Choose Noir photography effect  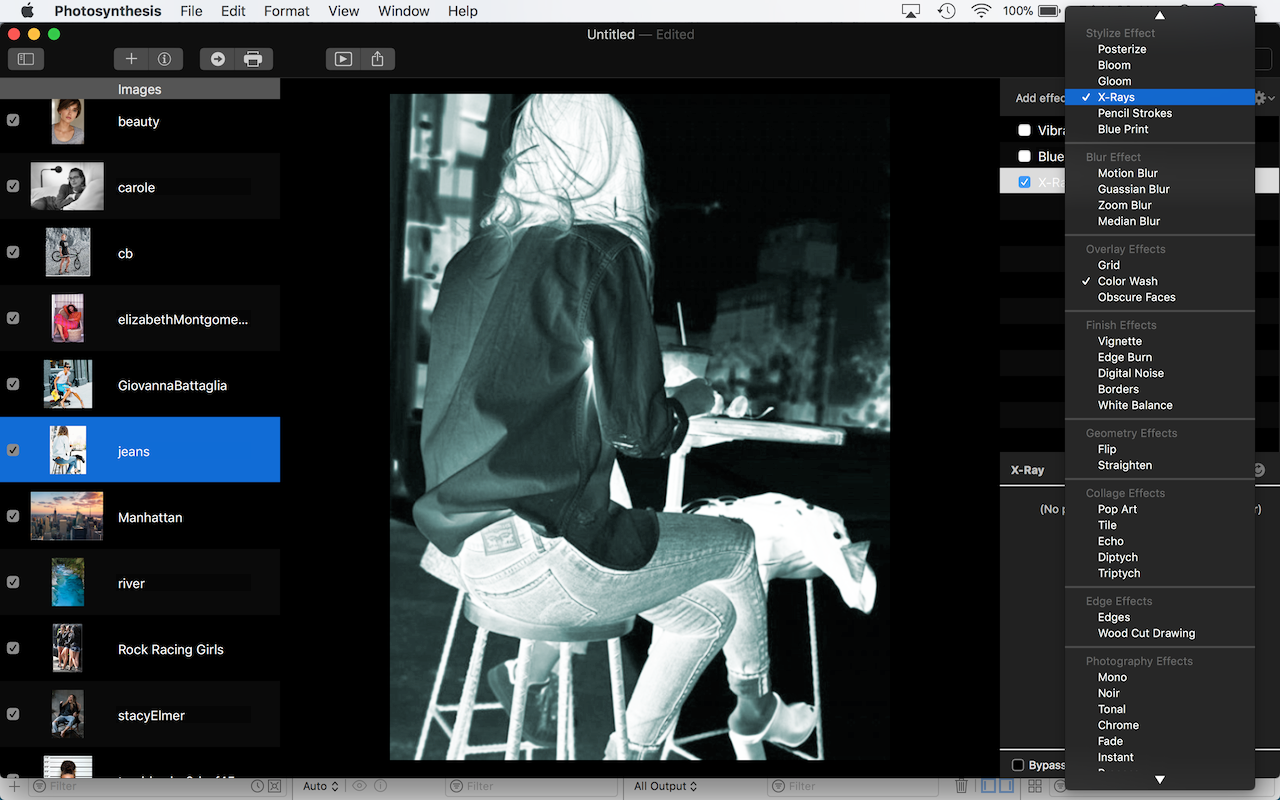click(x=1160, y=693)
